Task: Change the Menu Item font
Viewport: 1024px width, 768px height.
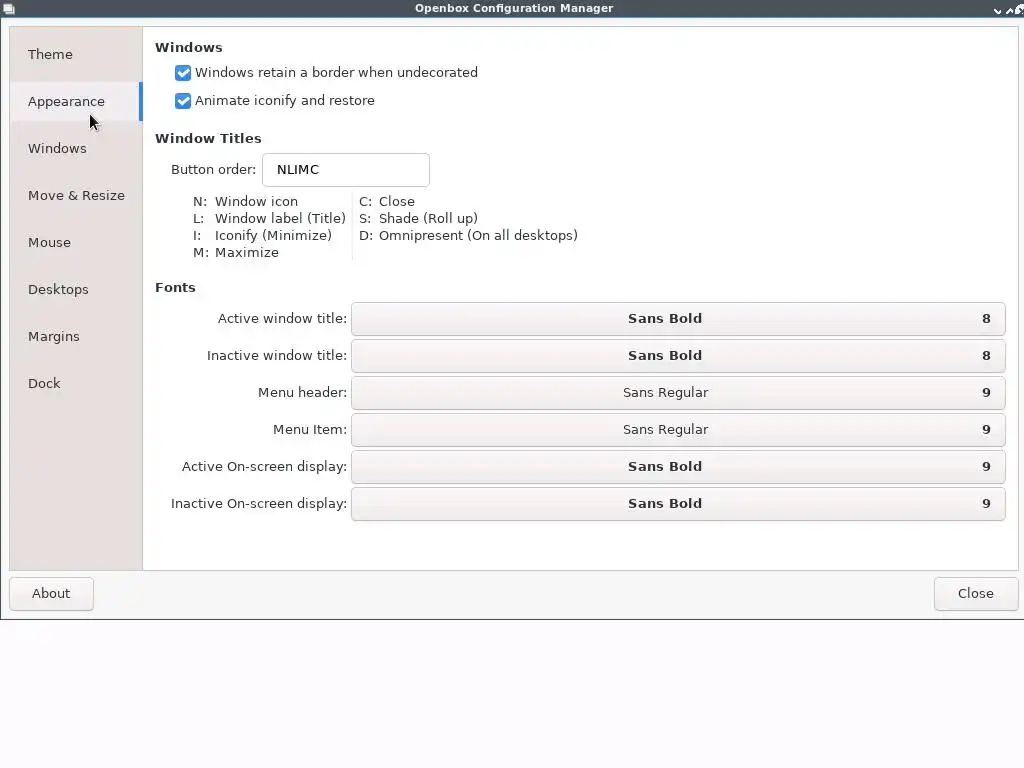Action: 678,430
